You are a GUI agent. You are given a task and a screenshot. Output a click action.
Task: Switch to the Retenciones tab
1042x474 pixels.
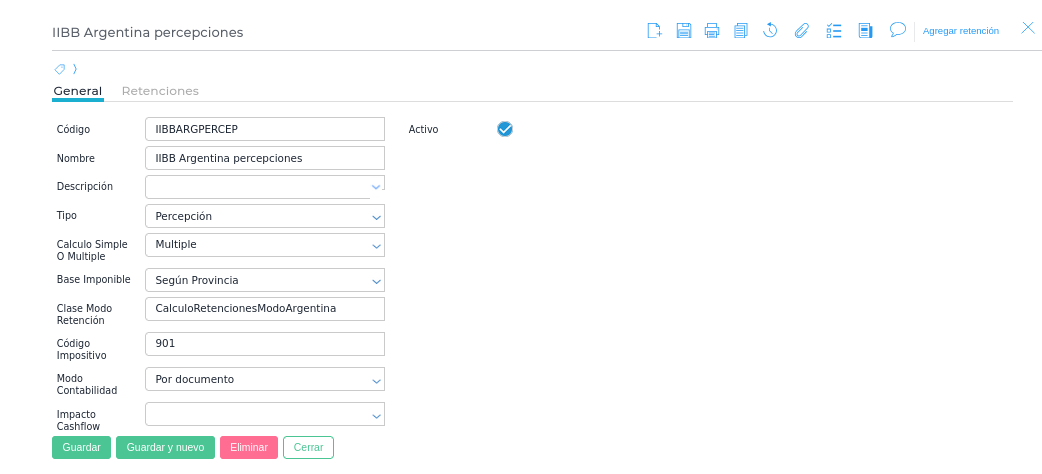point(160,91)
